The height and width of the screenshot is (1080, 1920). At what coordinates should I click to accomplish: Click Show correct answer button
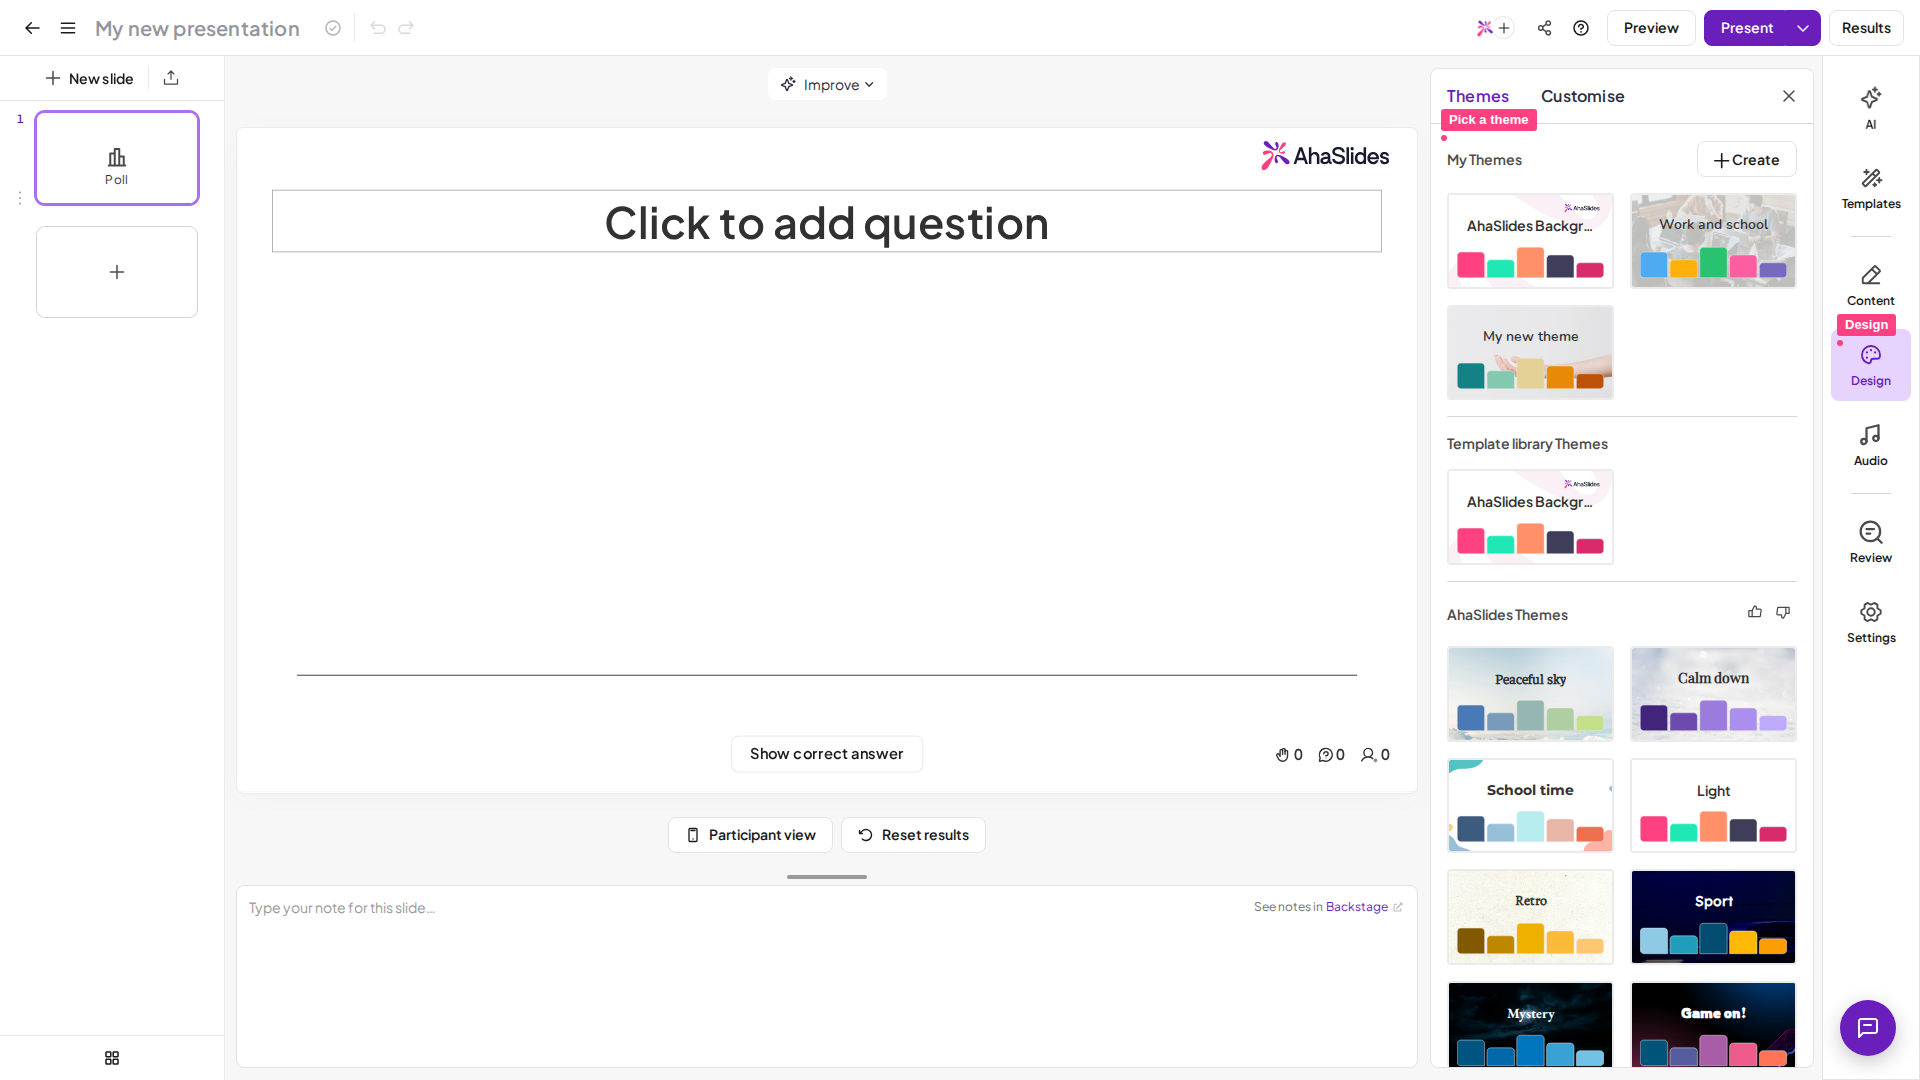click(x=826, y=754)
